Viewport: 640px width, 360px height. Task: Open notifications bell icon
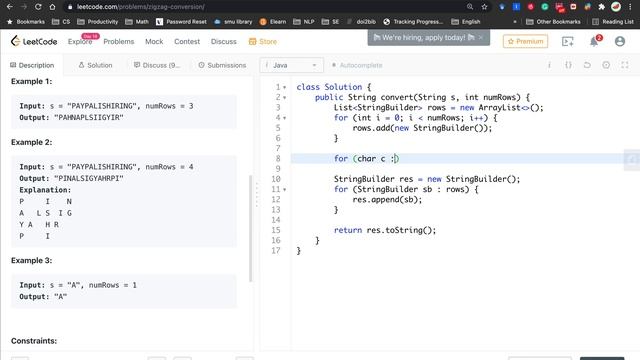(594, 41)
